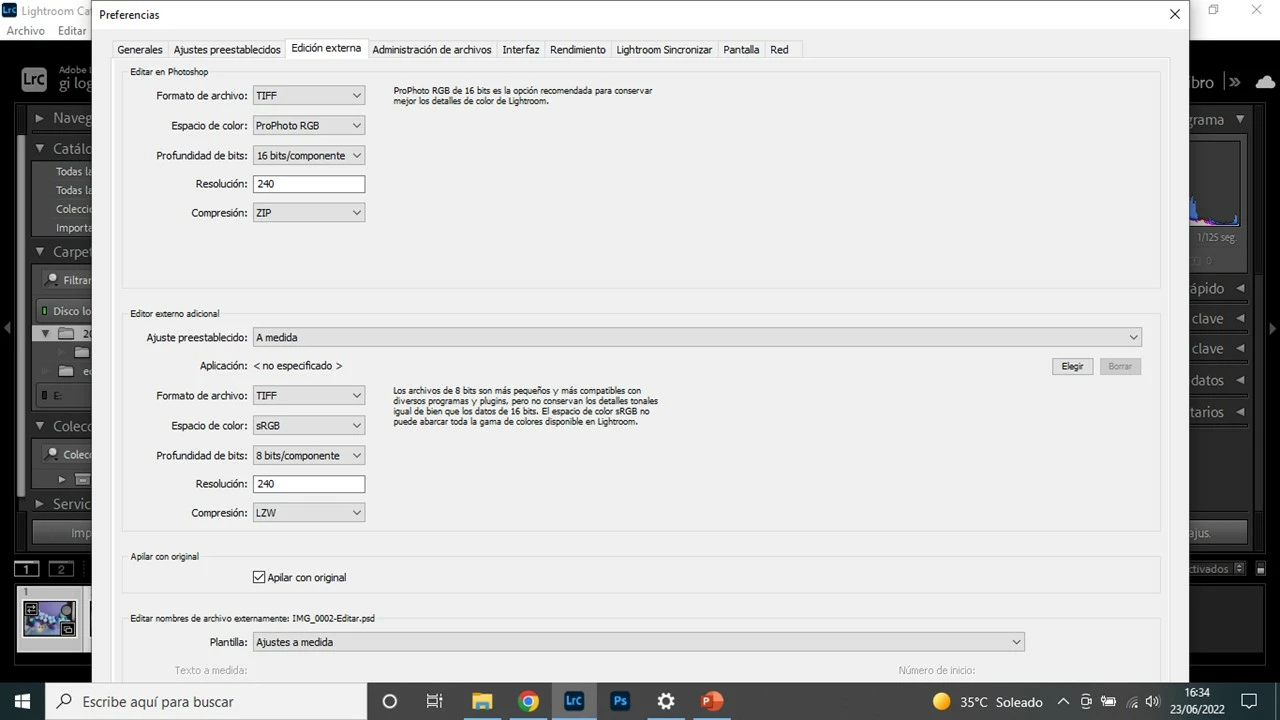Toggle right panel arrow in Lightroom
Screen dimensions: 1280x720
coord(1272,327)
